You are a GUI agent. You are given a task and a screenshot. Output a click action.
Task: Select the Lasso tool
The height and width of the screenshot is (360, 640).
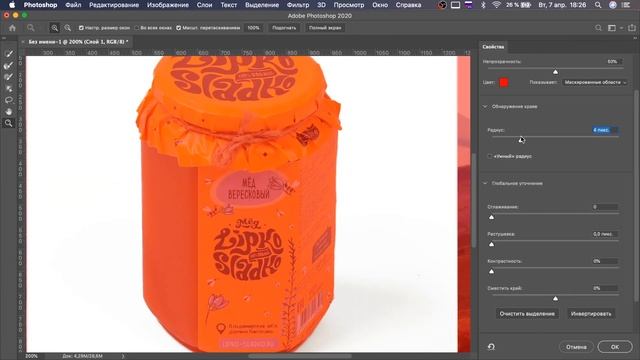click(9, 100)
